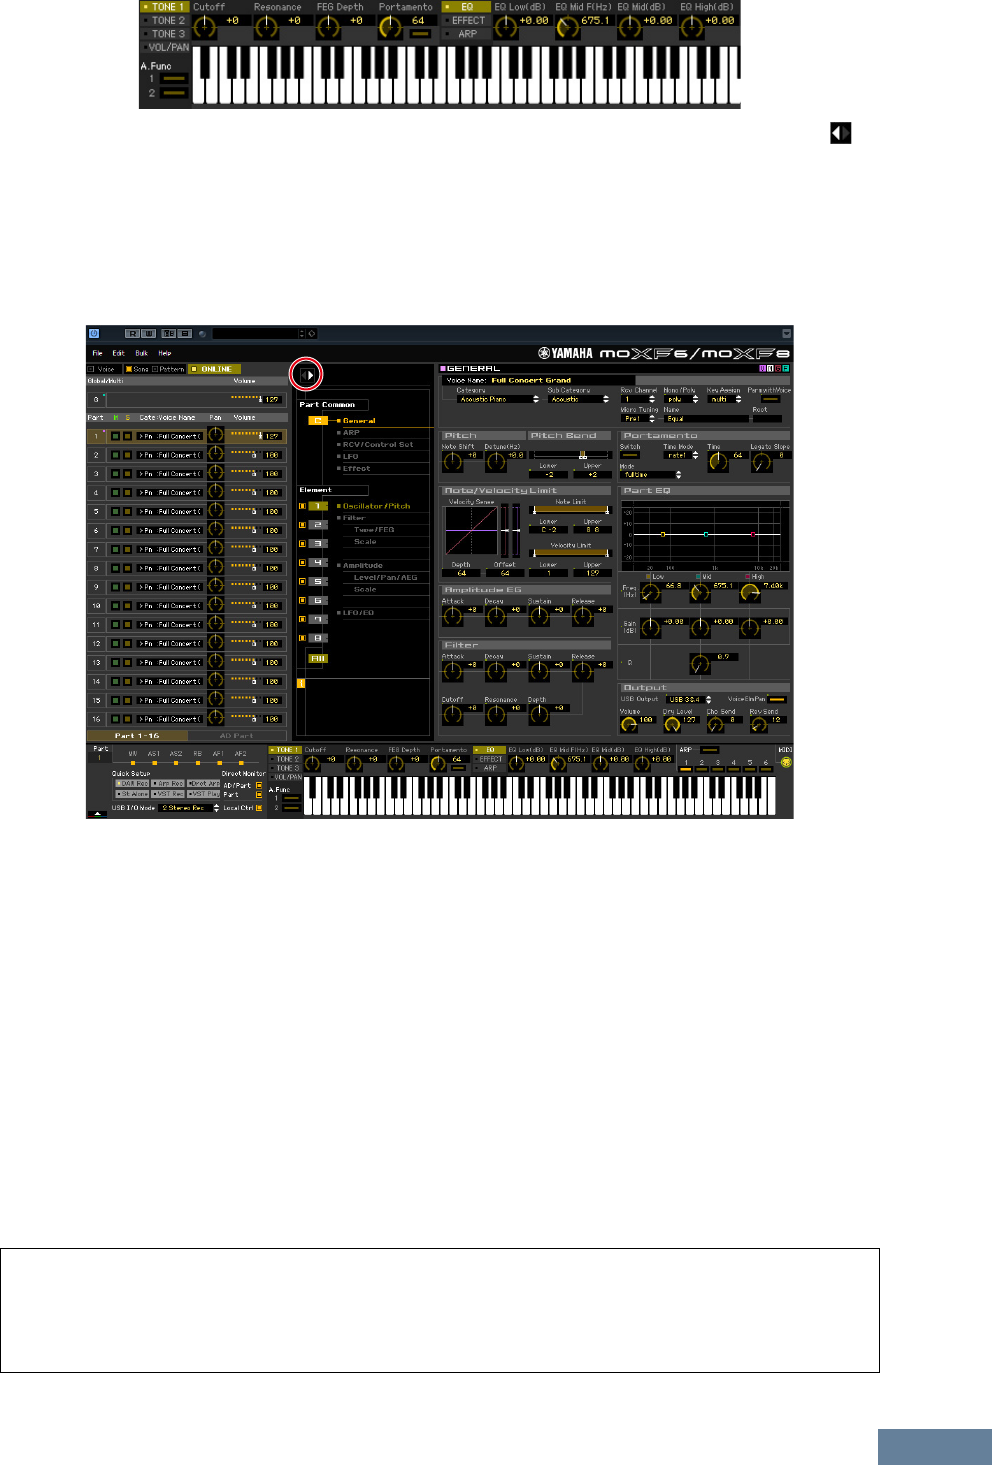Change the Rcv Channel dropdown value
The image size is (992, 1465).
[639, 399]
